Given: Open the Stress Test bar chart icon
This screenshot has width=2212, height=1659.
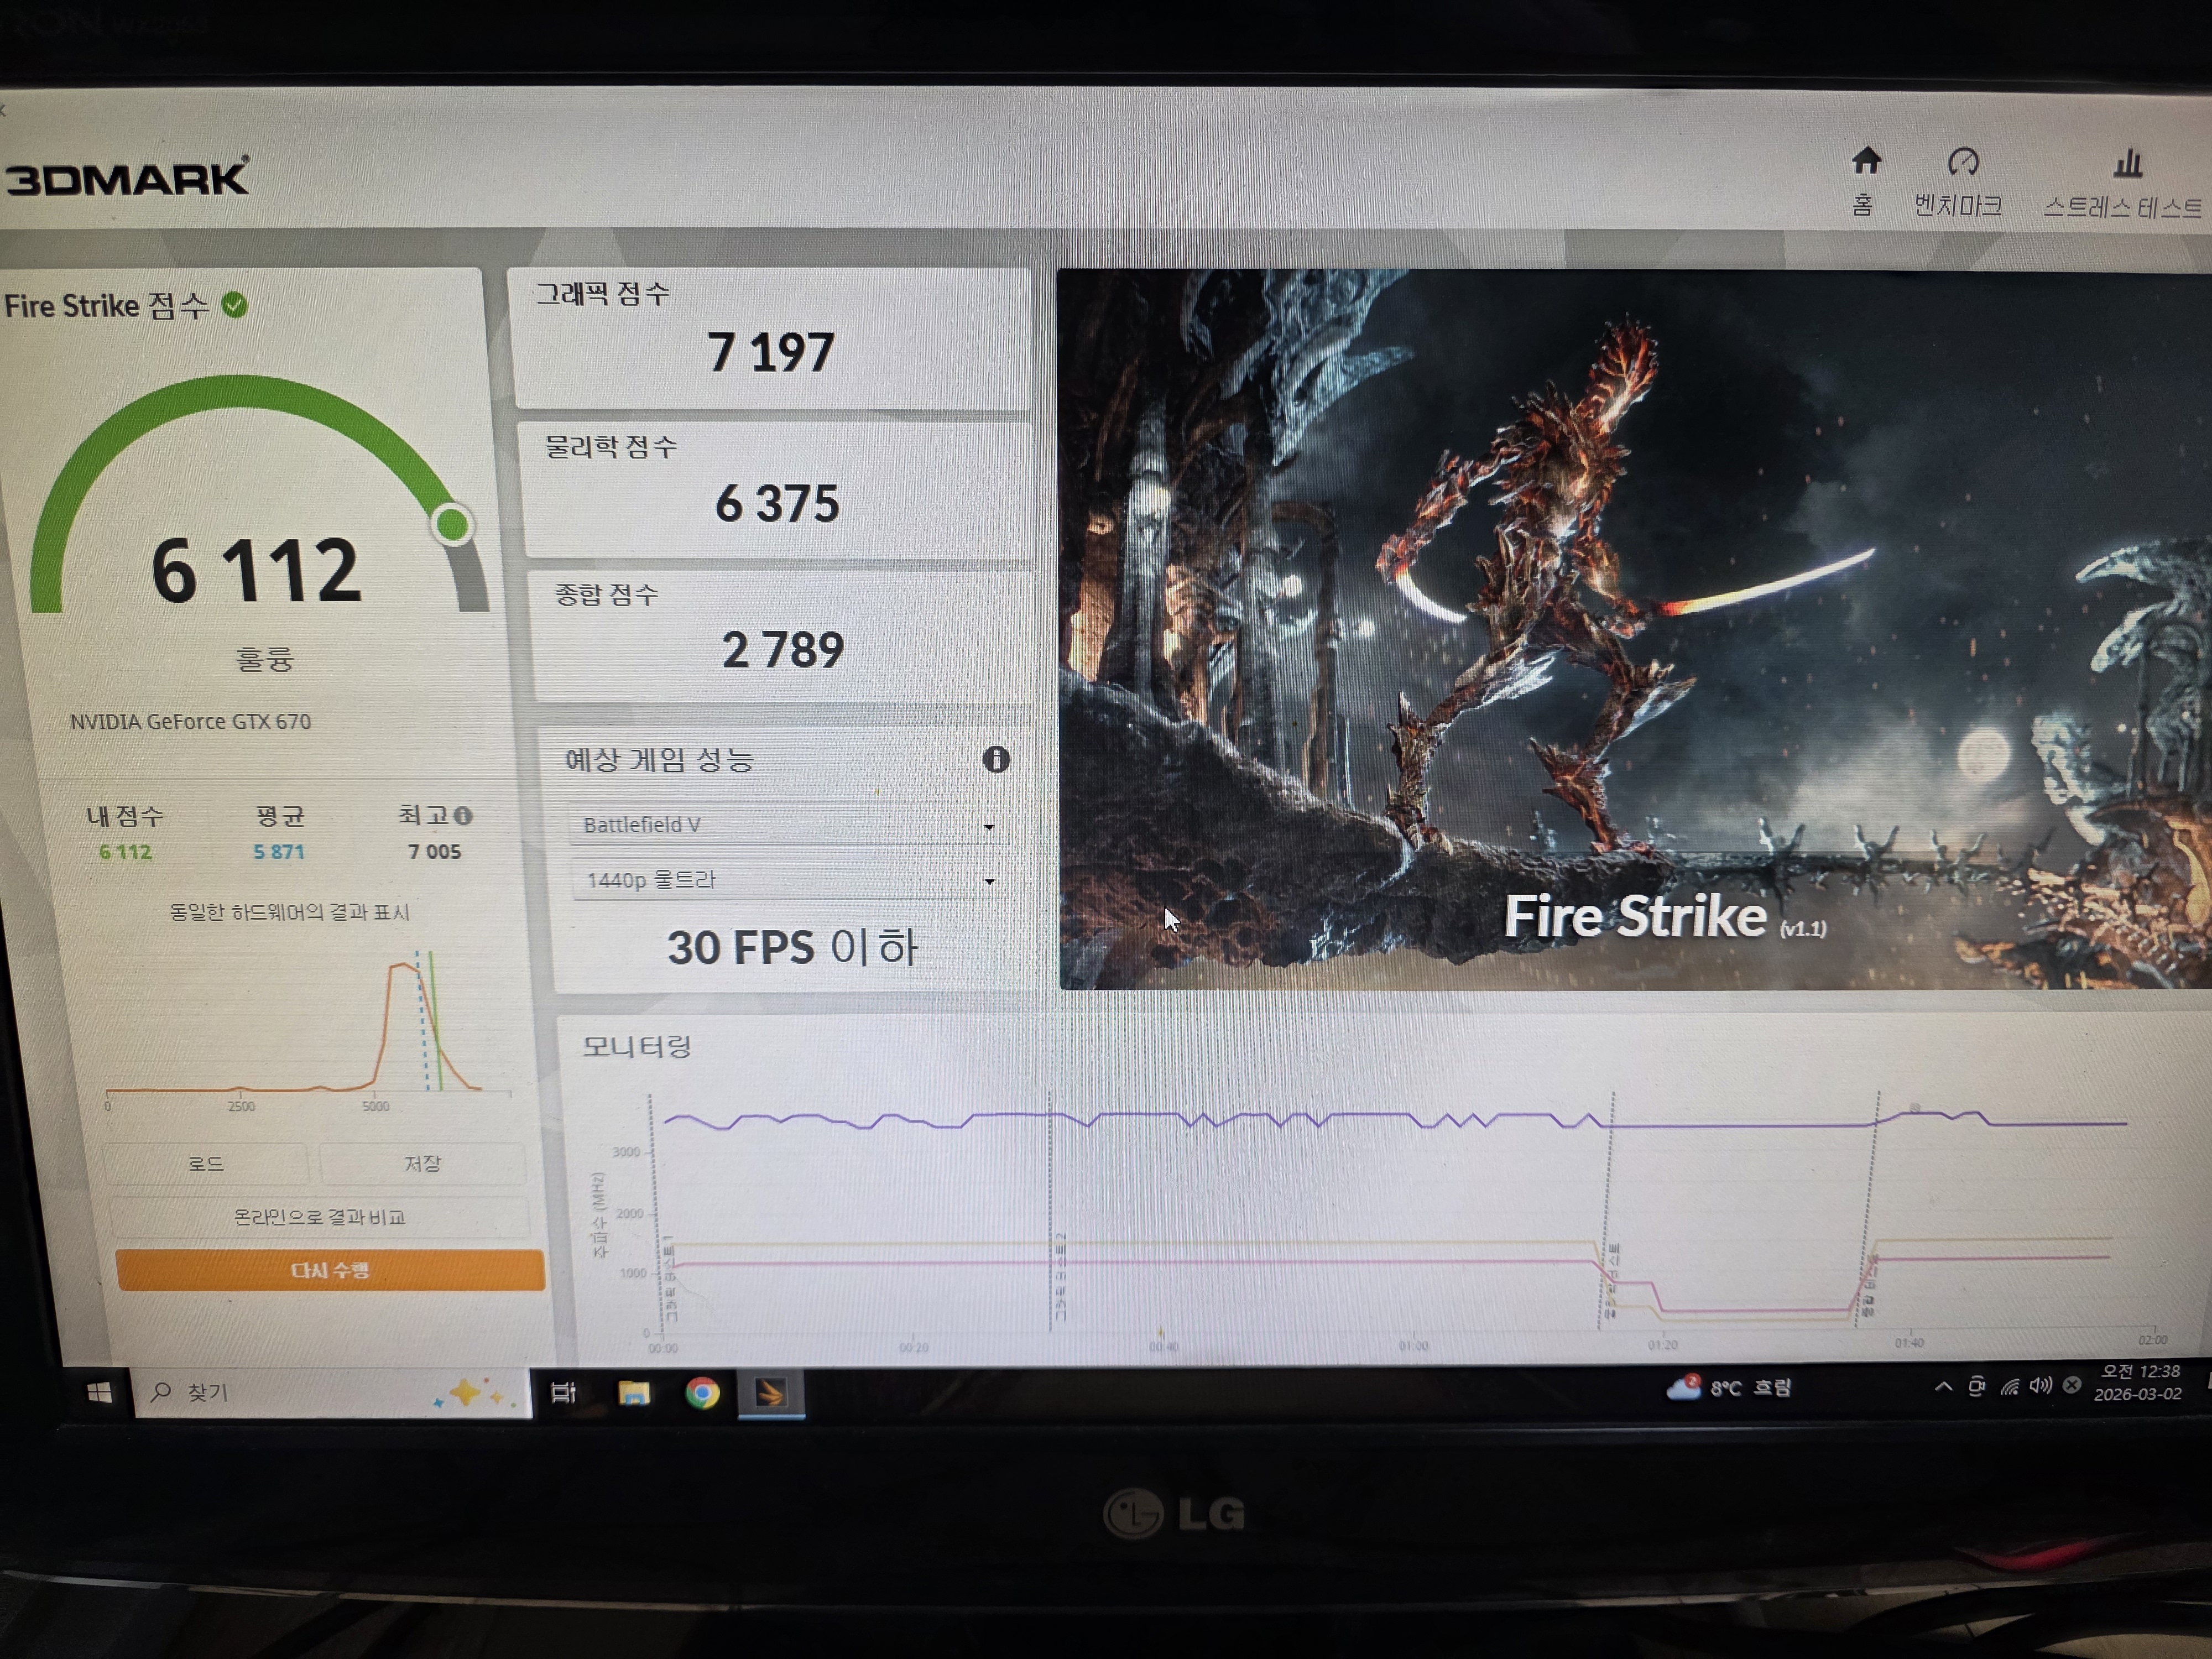Looking at the screenshot, I should coord(2128,164).
